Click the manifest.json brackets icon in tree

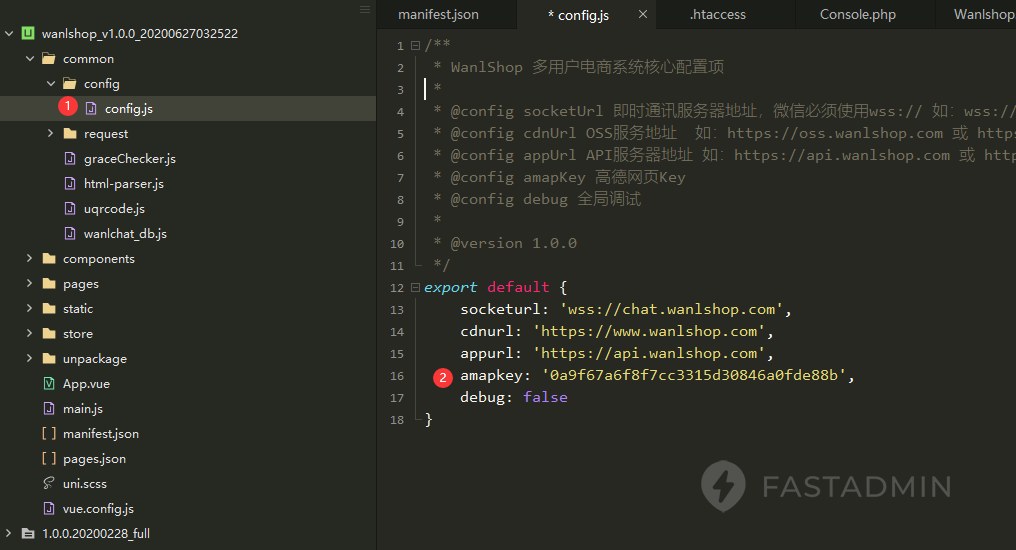49,433
